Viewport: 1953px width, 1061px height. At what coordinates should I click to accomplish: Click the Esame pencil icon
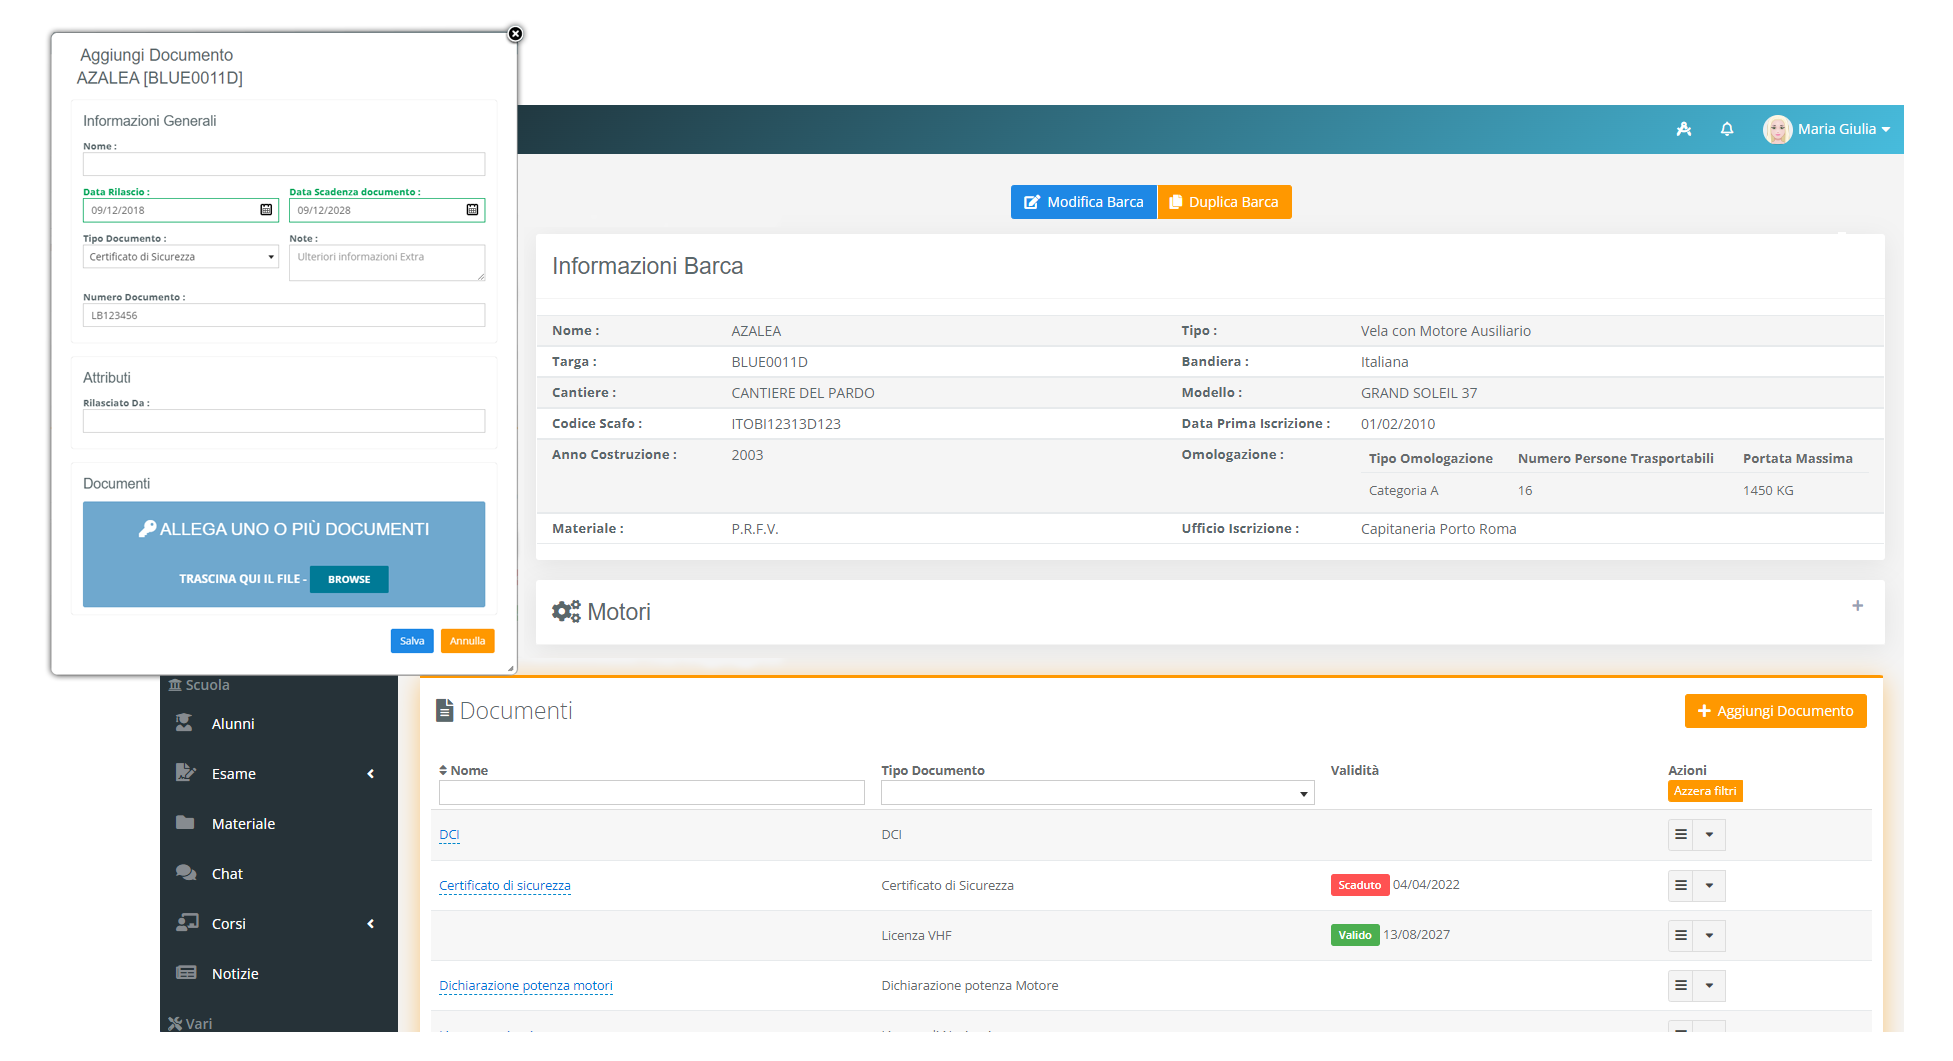(185, 773)
